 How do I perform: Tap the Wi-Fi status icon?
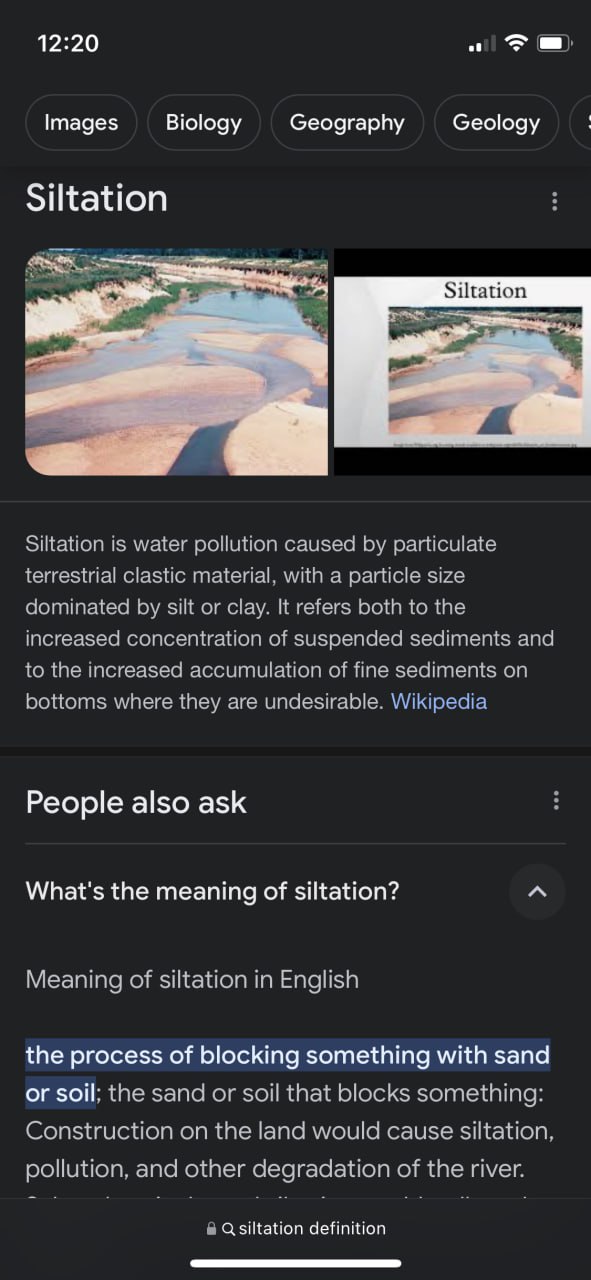[516, 43]
